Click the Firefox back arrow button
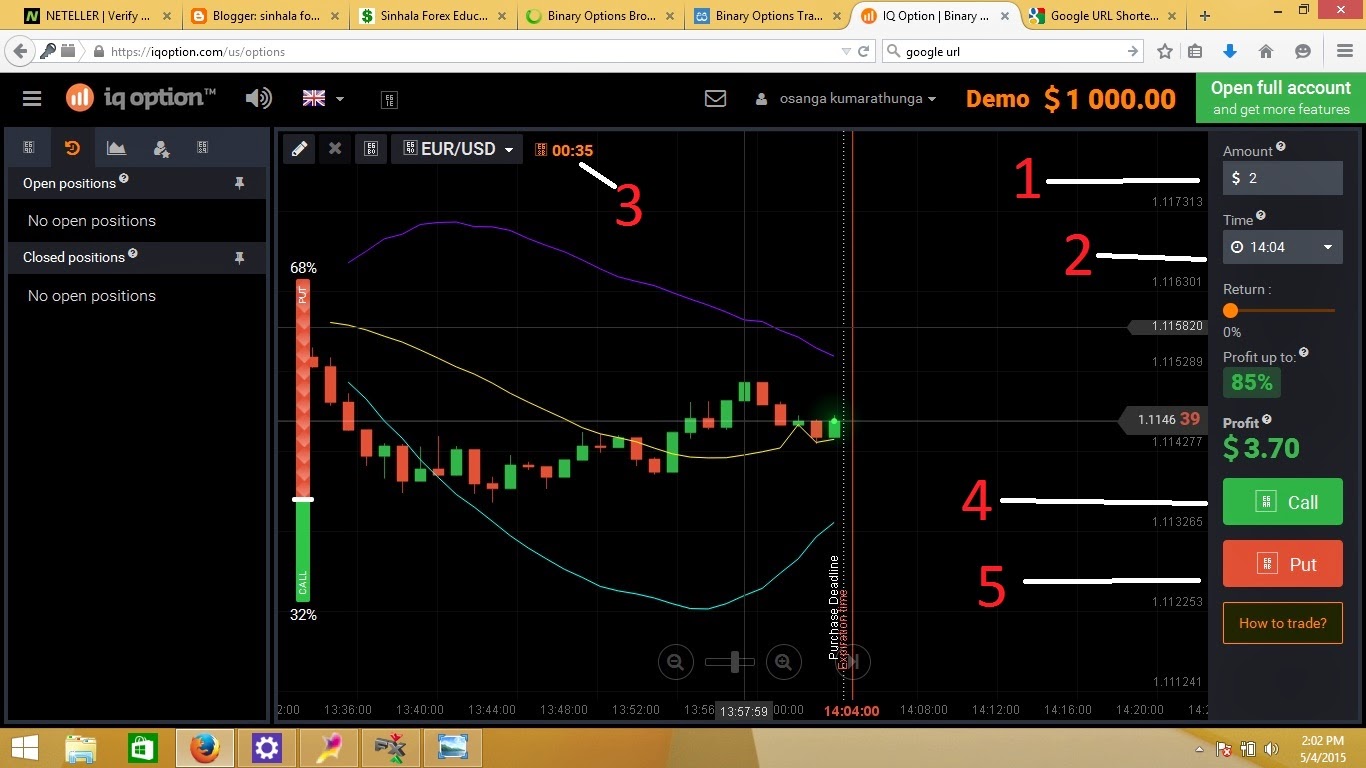 [19, 51]
